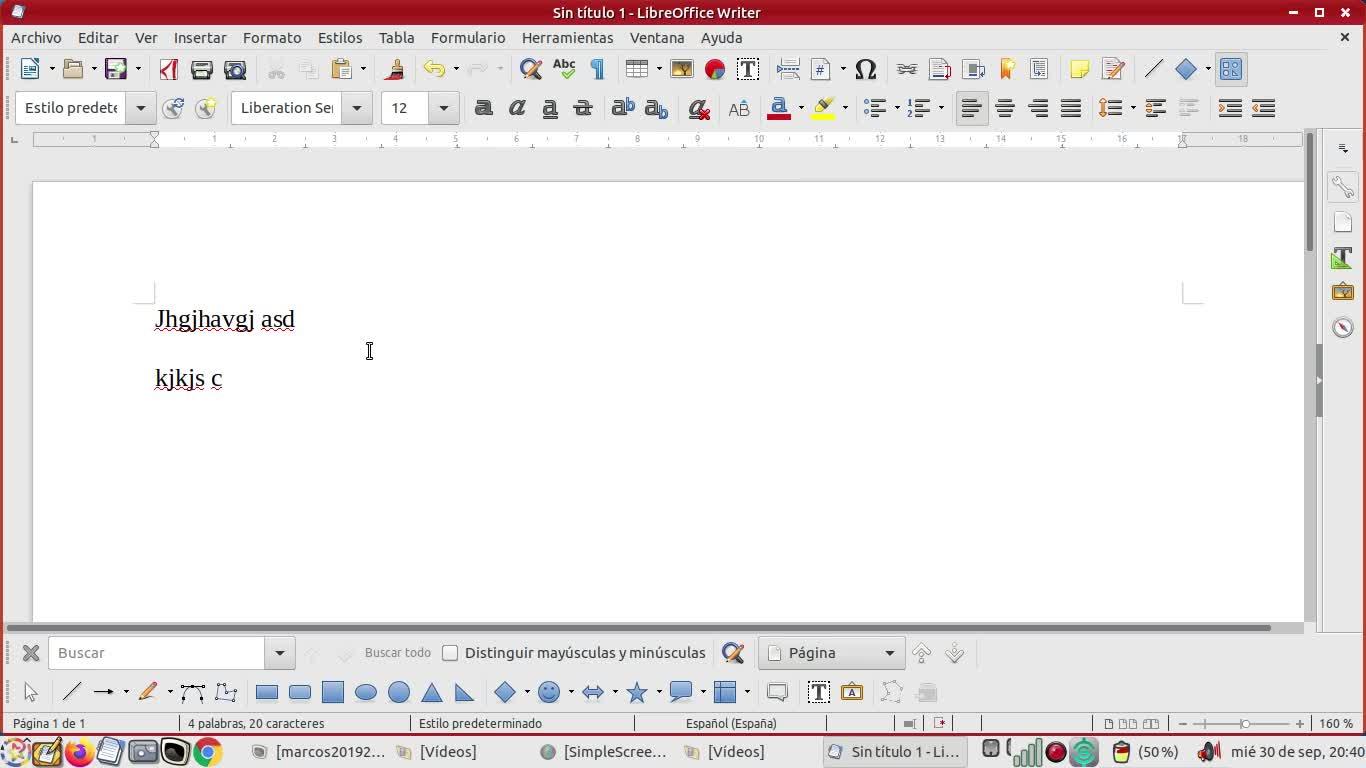Insert a special character with Omega icon

[x=866, y=69]
